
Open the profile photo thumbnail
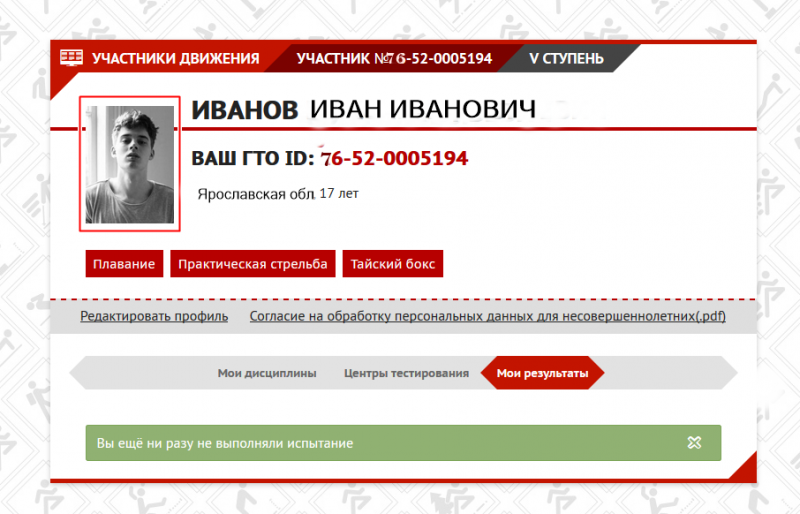[130, 164]
